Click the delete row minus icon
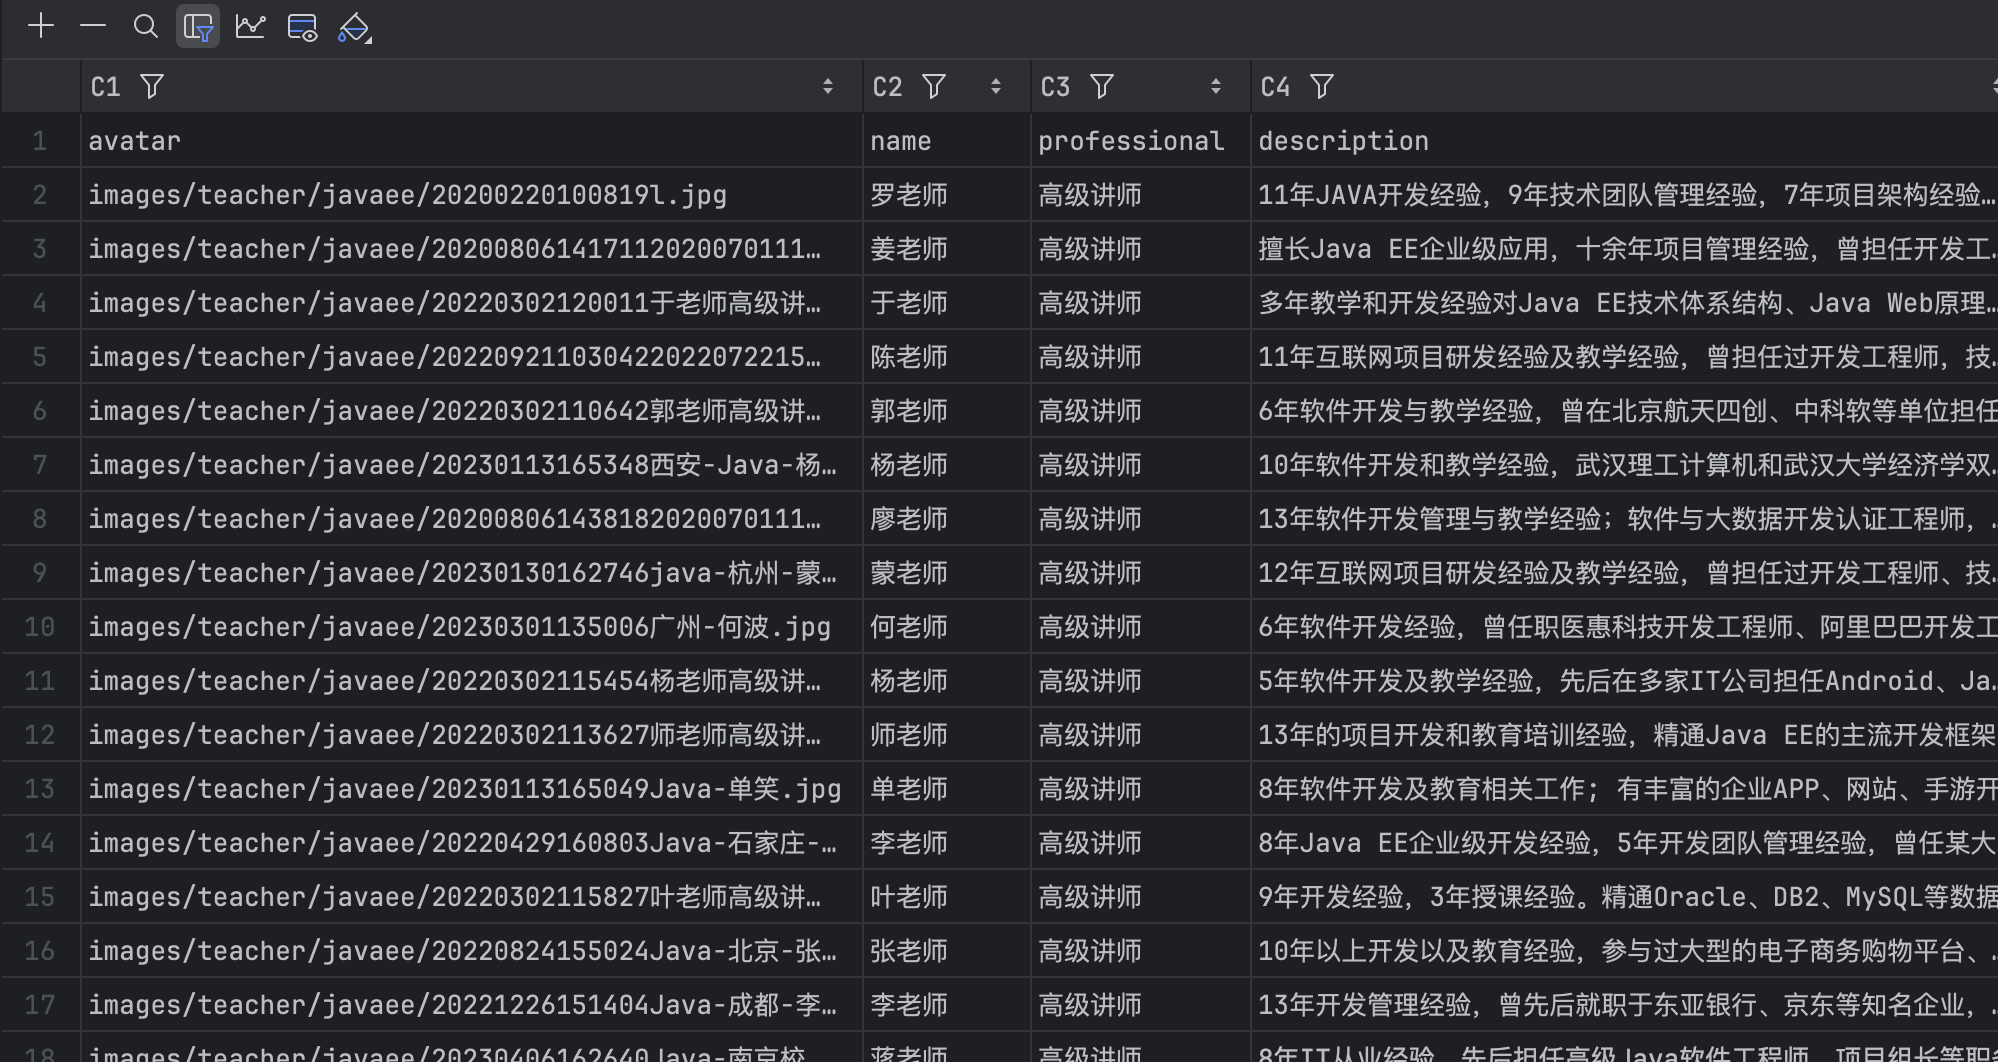 93,26
